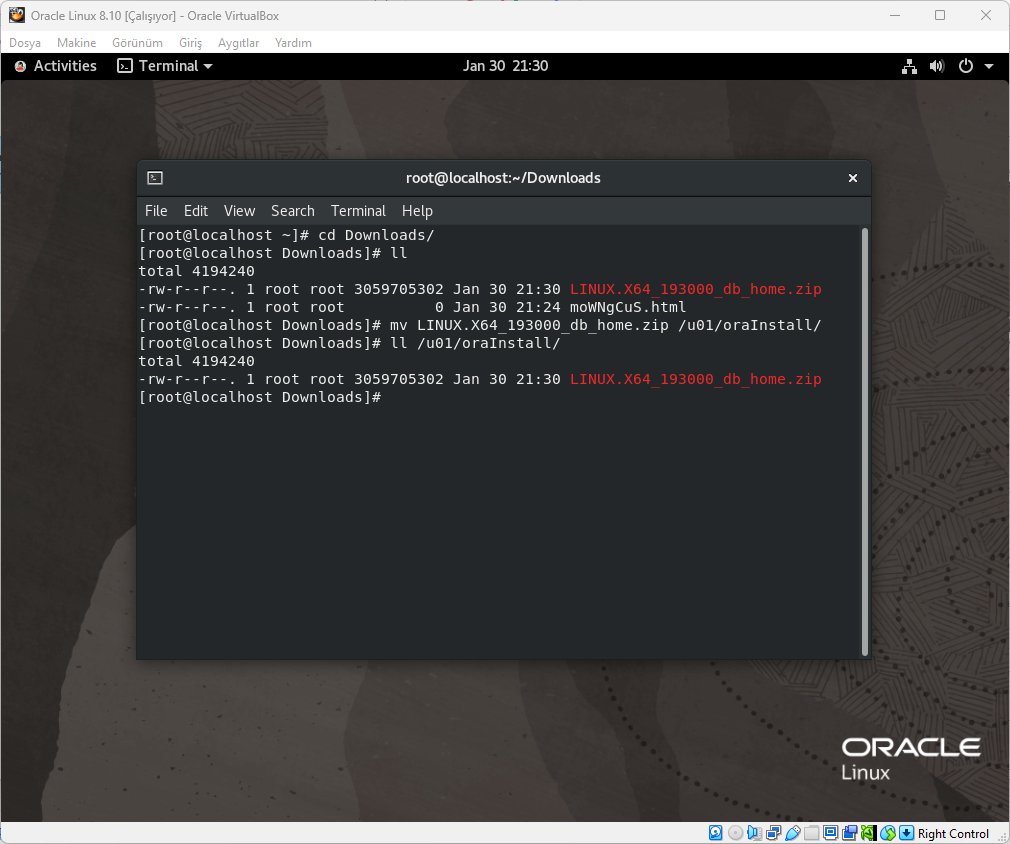Open the USB devices status icon
Viewport: 1010px width, 844px height.
coord(792,833)
